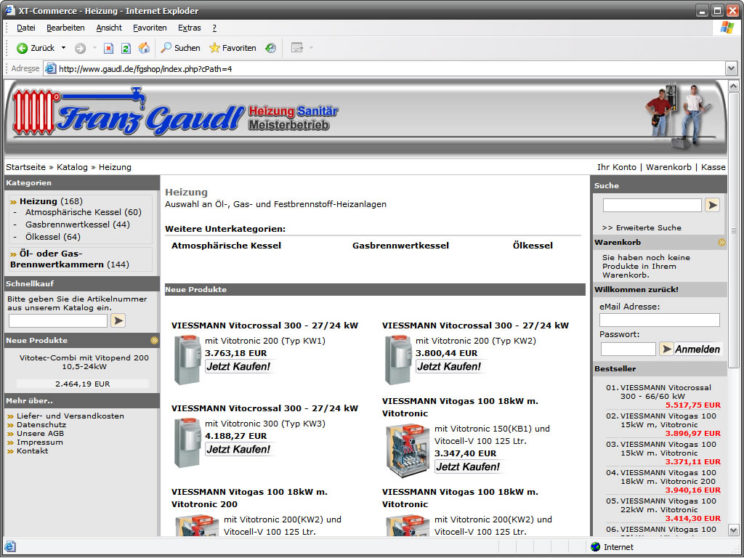Image resolution: width=744 pixels, height=558 pixels.
Task: Open the Katalog breadcrumb link
Action: (72, 167)
